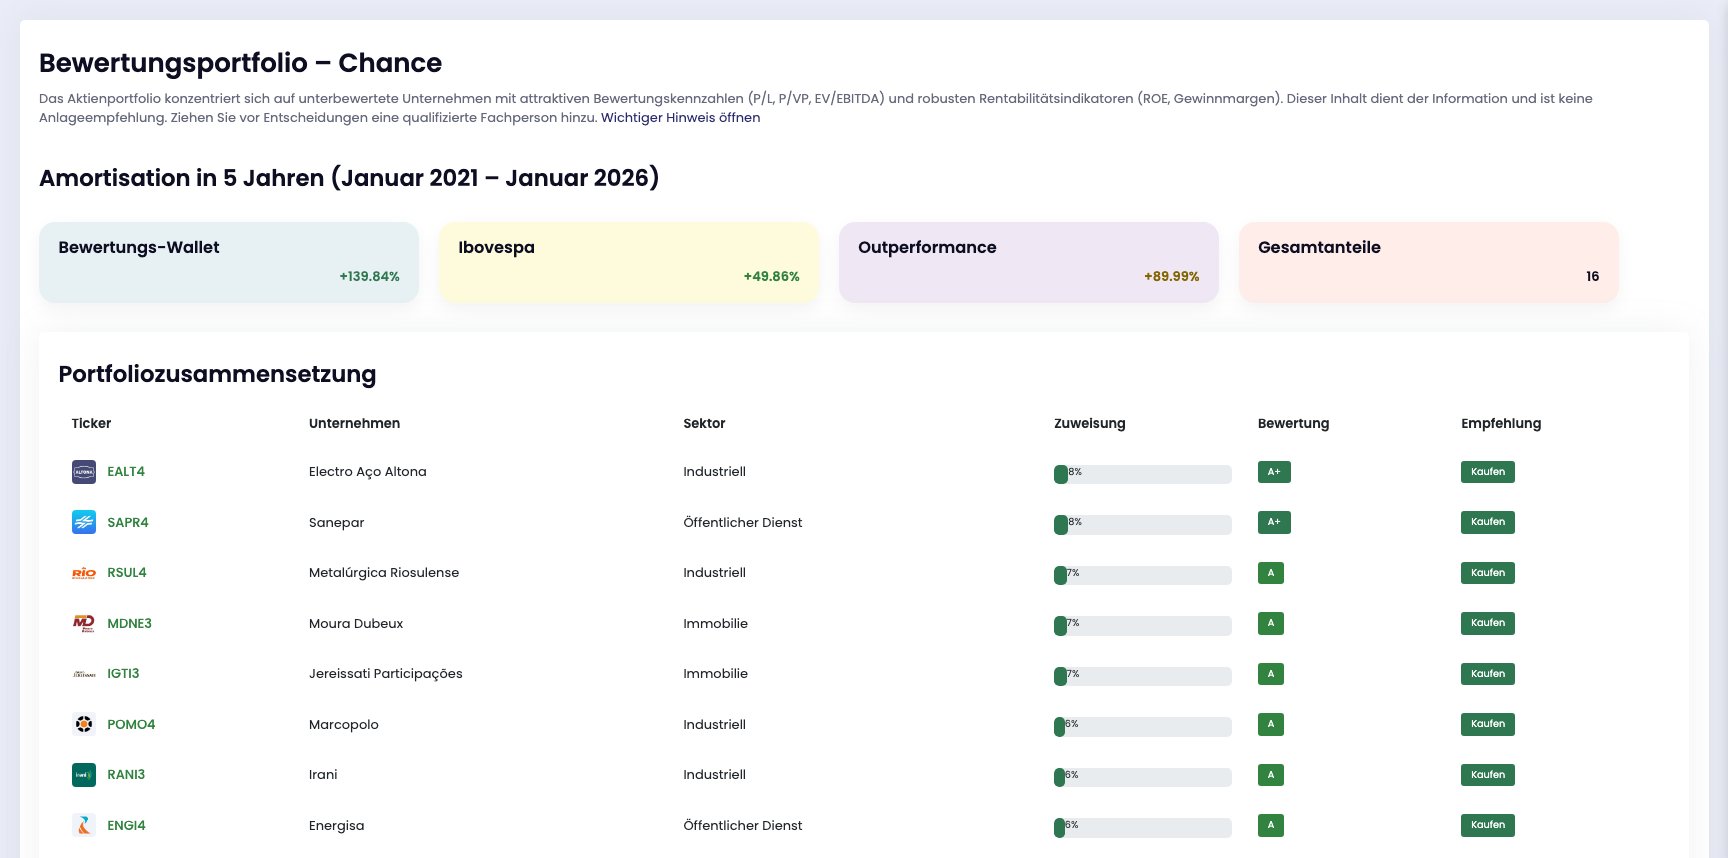Open the IGTI3 ticker link

point(123,674)
